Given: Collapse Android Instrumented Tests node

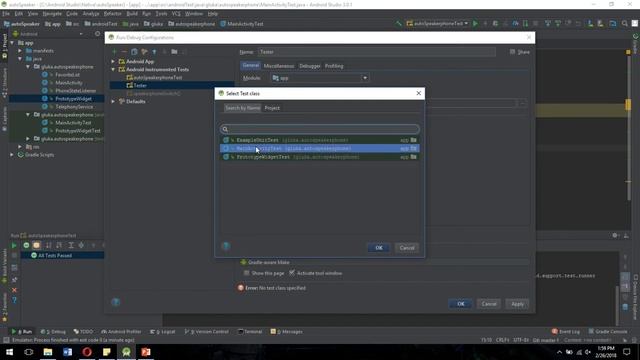Looking at the screenshot, I should (x=113, y=69).
